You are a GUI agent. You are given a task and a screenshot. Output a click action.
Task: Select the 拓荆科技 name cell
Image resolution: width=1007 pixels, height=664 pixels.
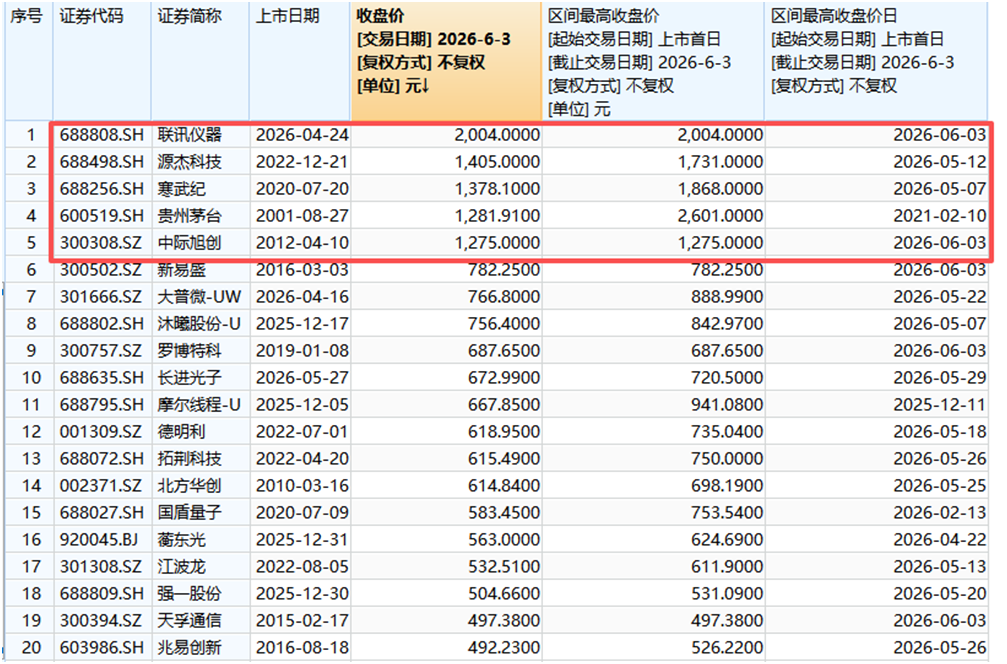pyautogui.click(x=200, y=459)
